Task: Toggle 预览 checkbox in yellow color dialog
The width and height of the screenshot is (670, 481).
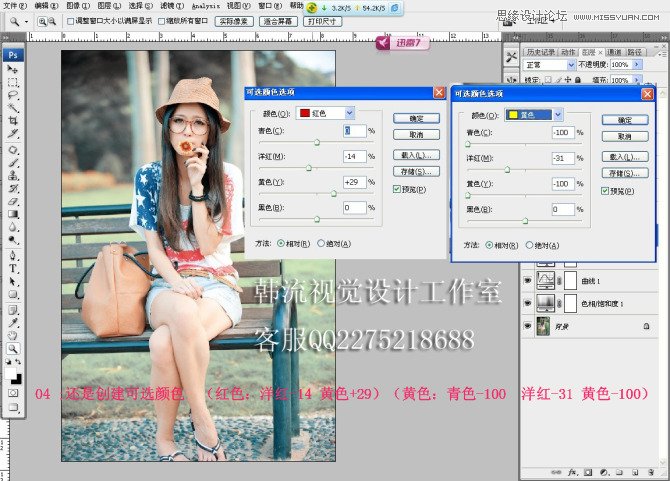Action: click(605, 189)
